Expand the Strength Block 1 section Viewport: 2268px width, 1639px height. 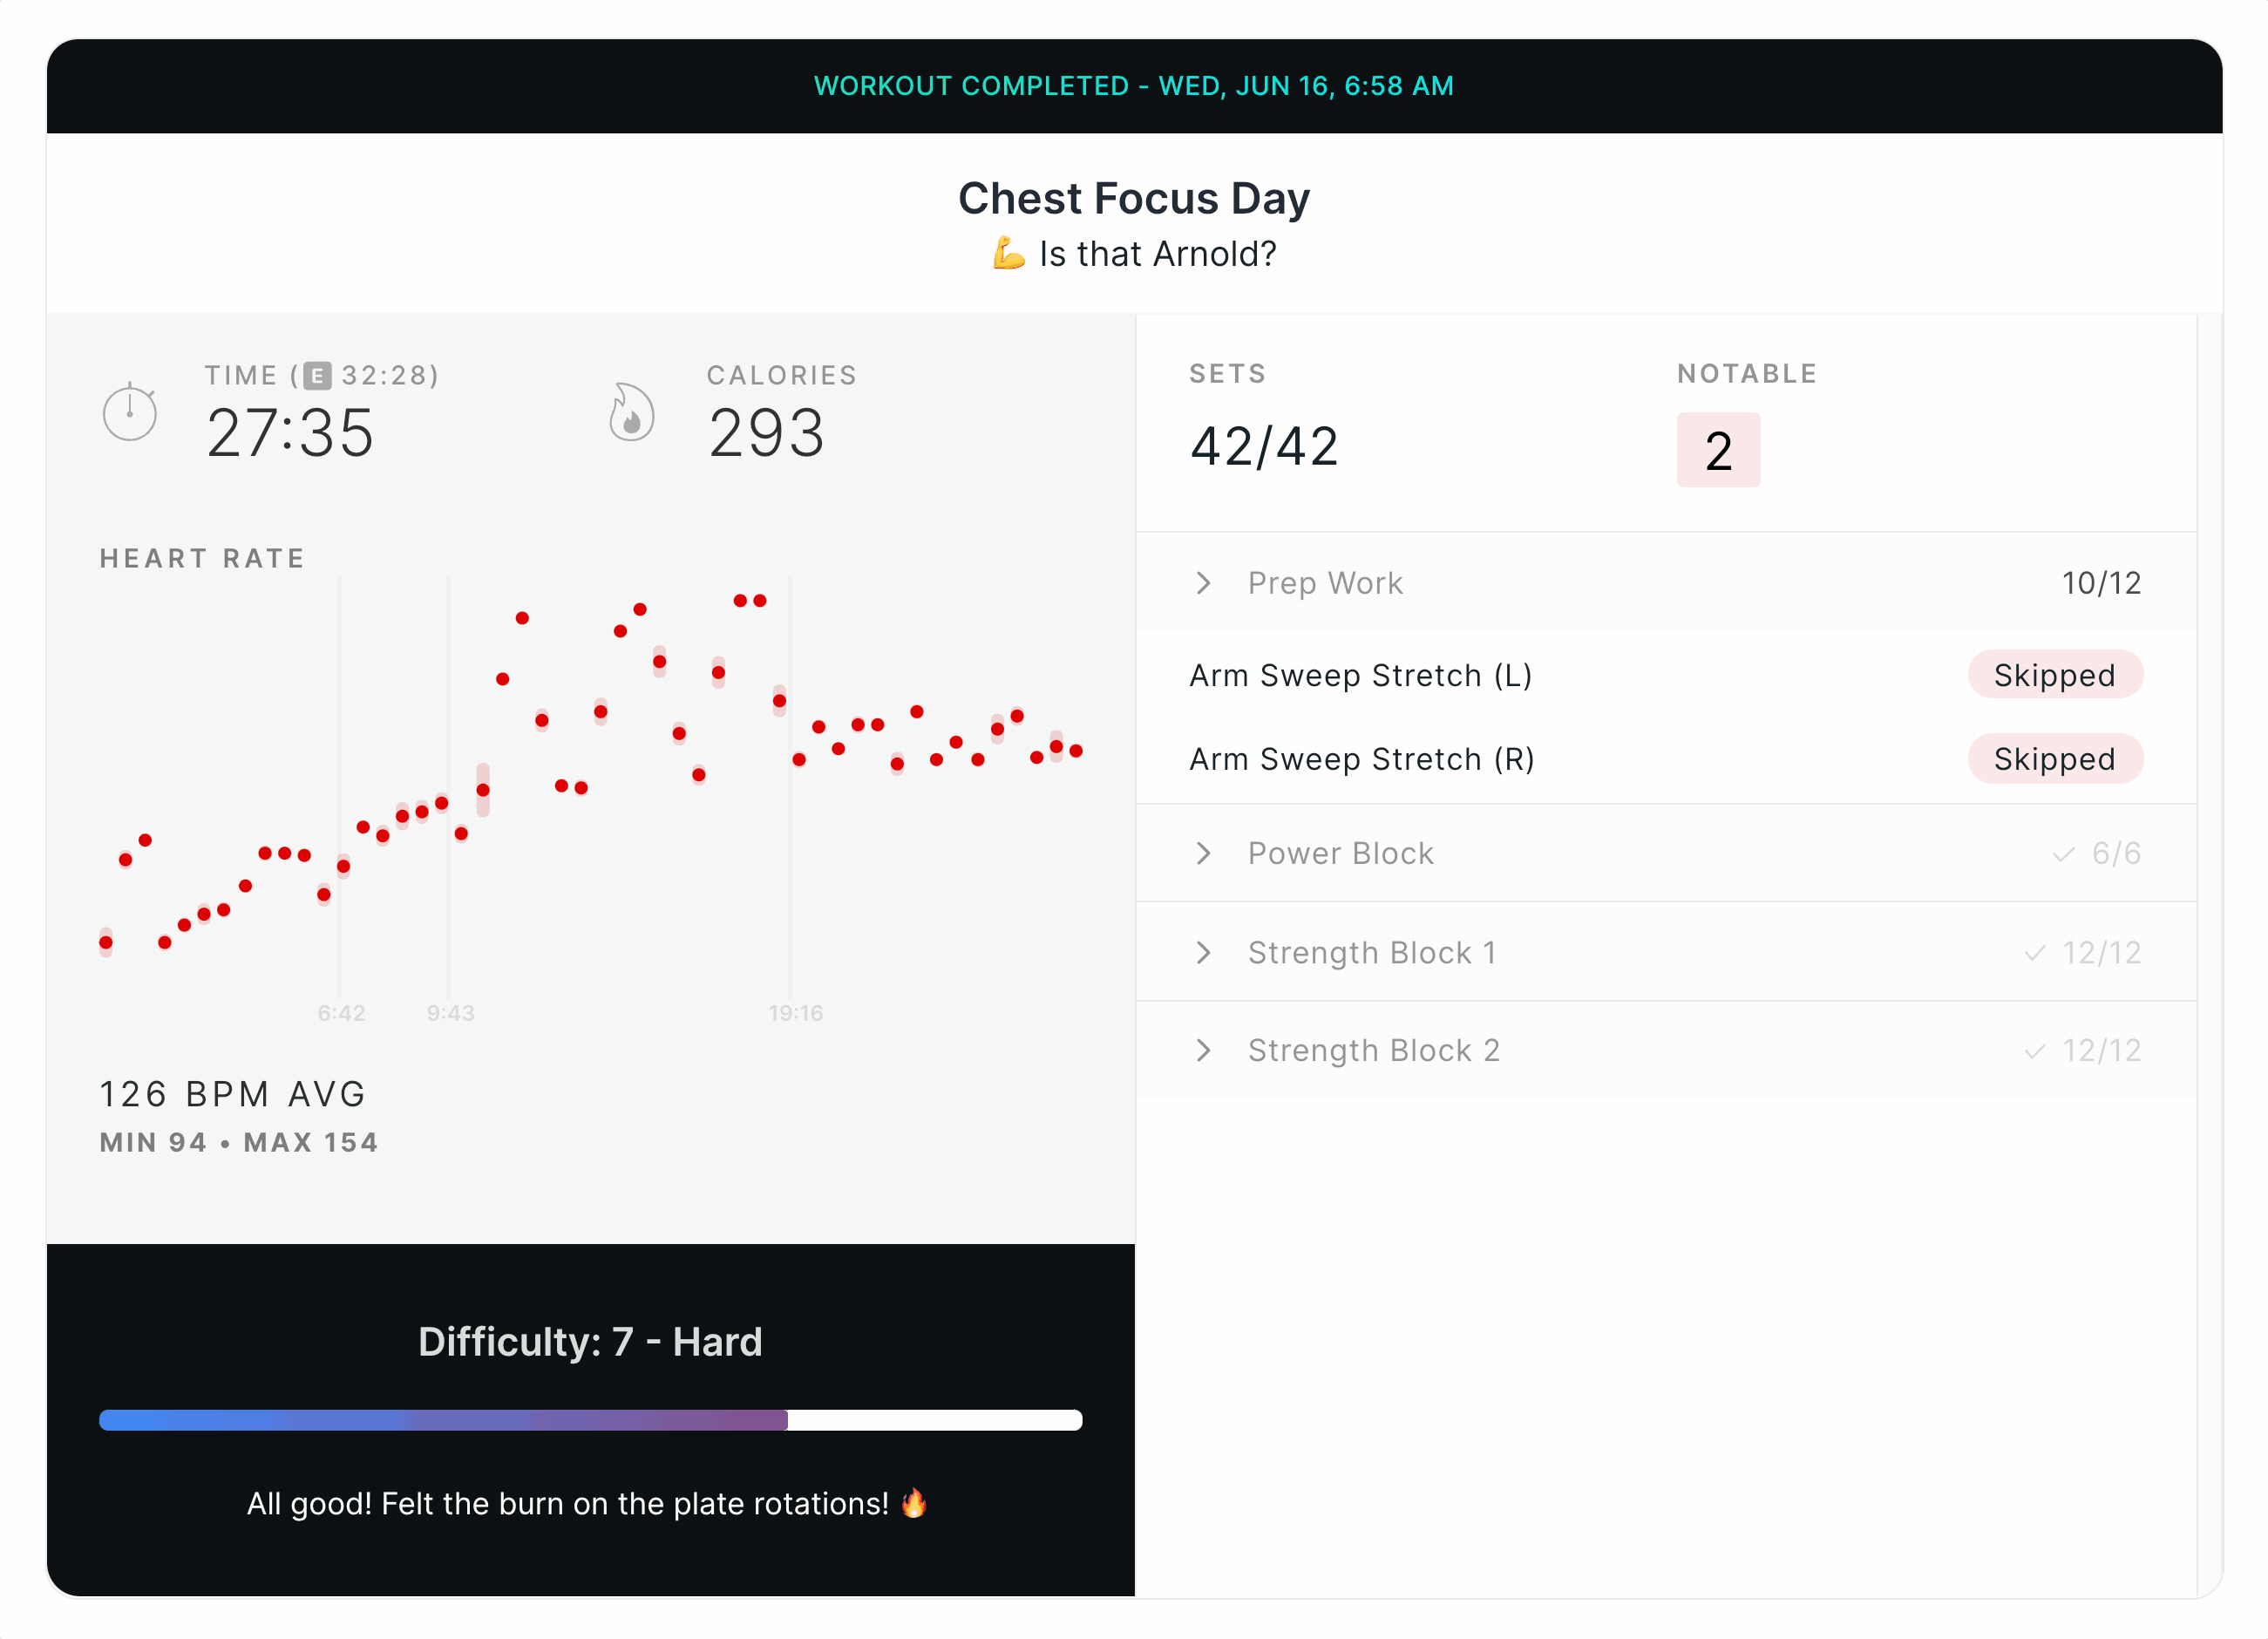[1666, 952]
